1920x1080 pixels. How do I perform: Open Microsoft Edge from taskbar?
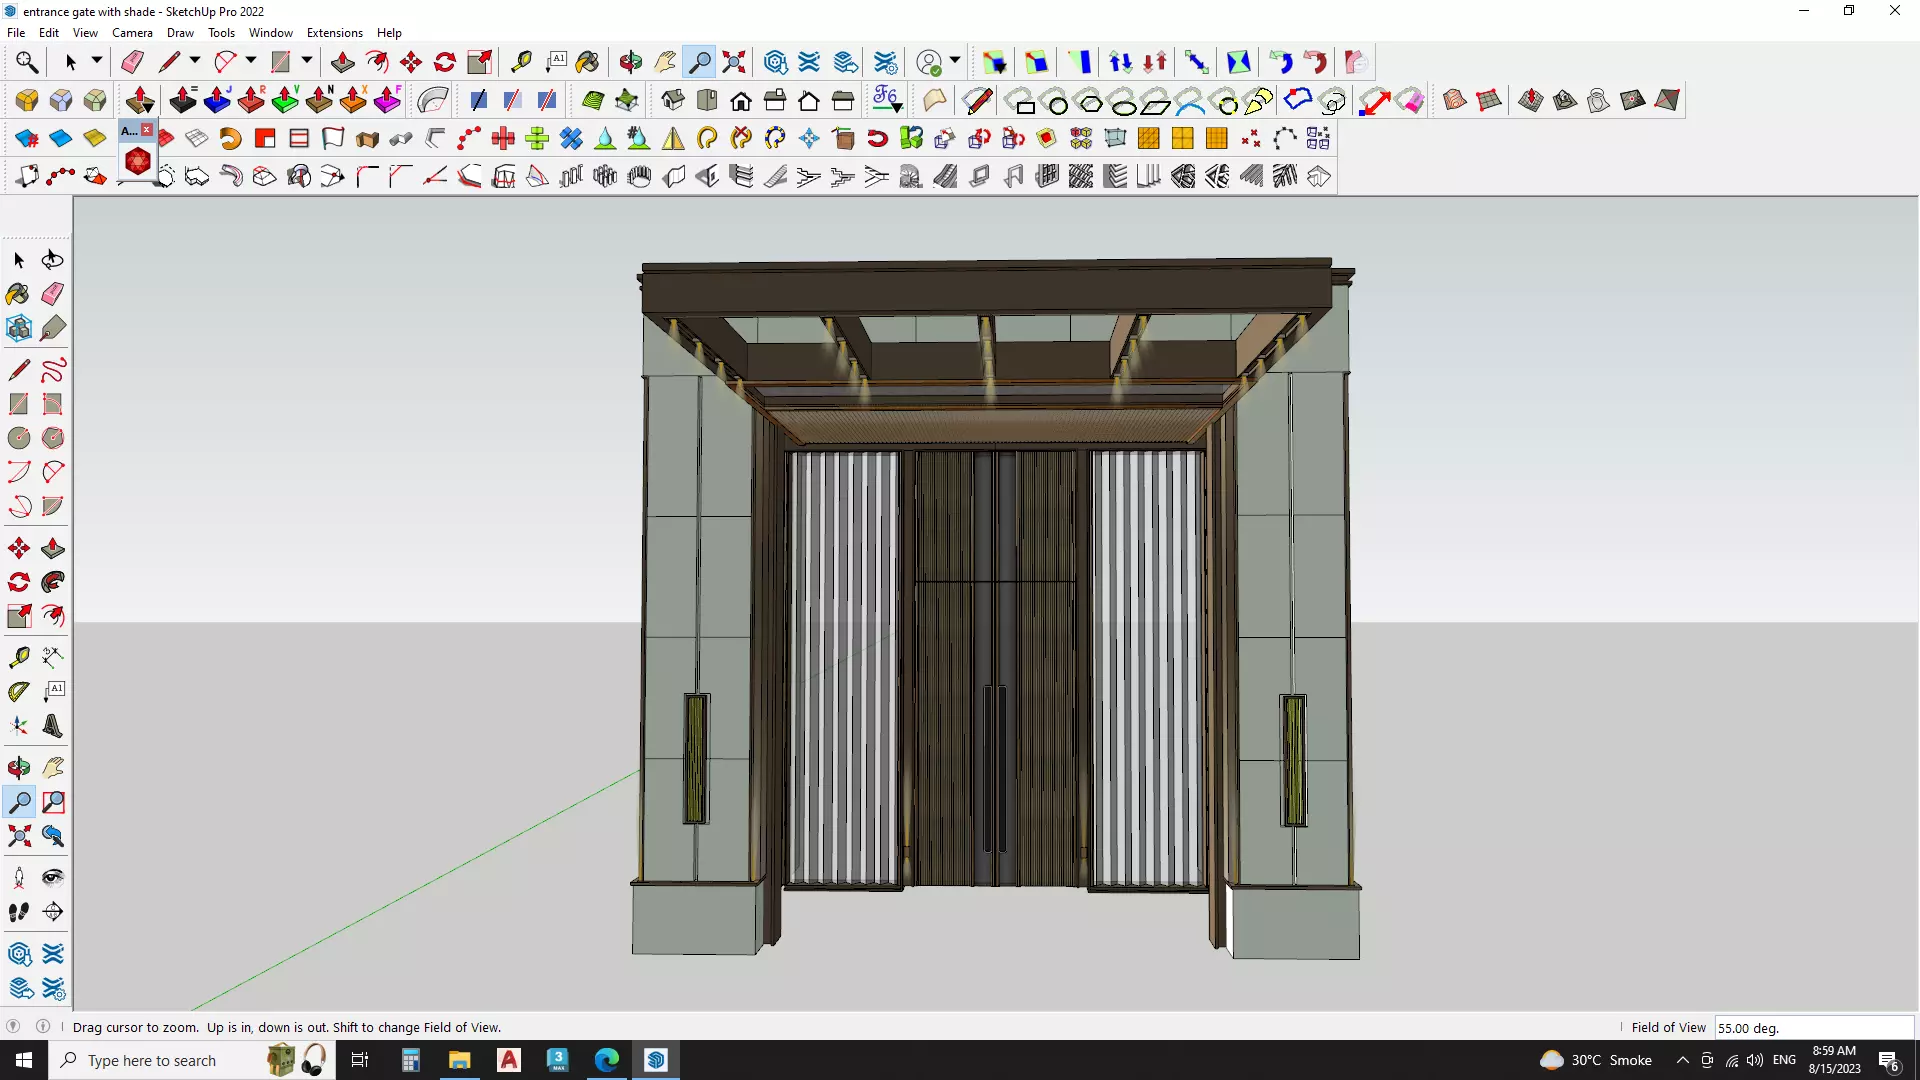(x=607, y=1060)
